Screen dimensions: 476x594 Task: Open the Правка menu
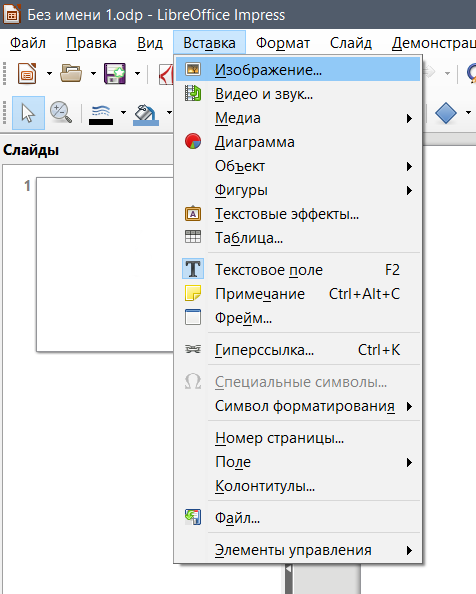(91, 43)
